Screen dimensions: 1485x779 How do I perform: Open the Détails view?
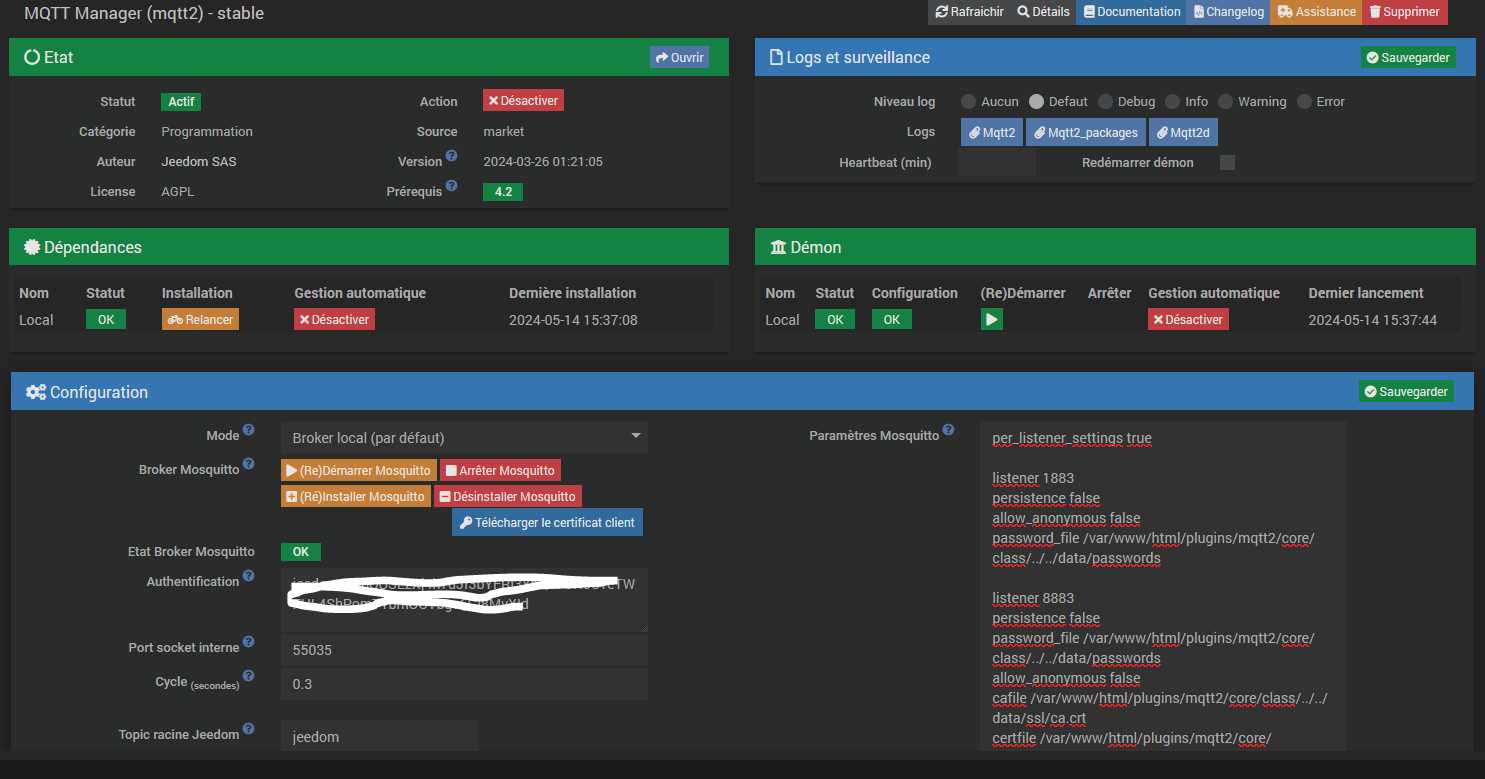(1043, 12)
